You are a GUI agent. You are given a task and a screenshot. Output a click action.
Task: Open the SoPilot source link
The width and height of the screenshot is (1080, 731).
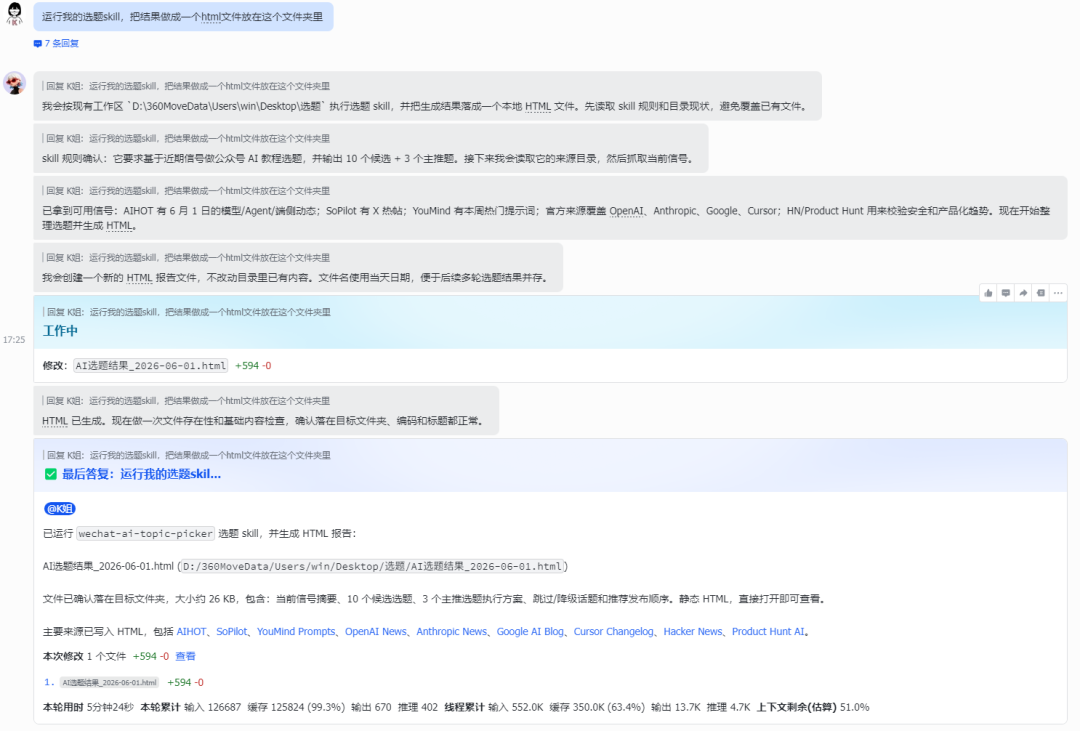click(x=231, y=631)
